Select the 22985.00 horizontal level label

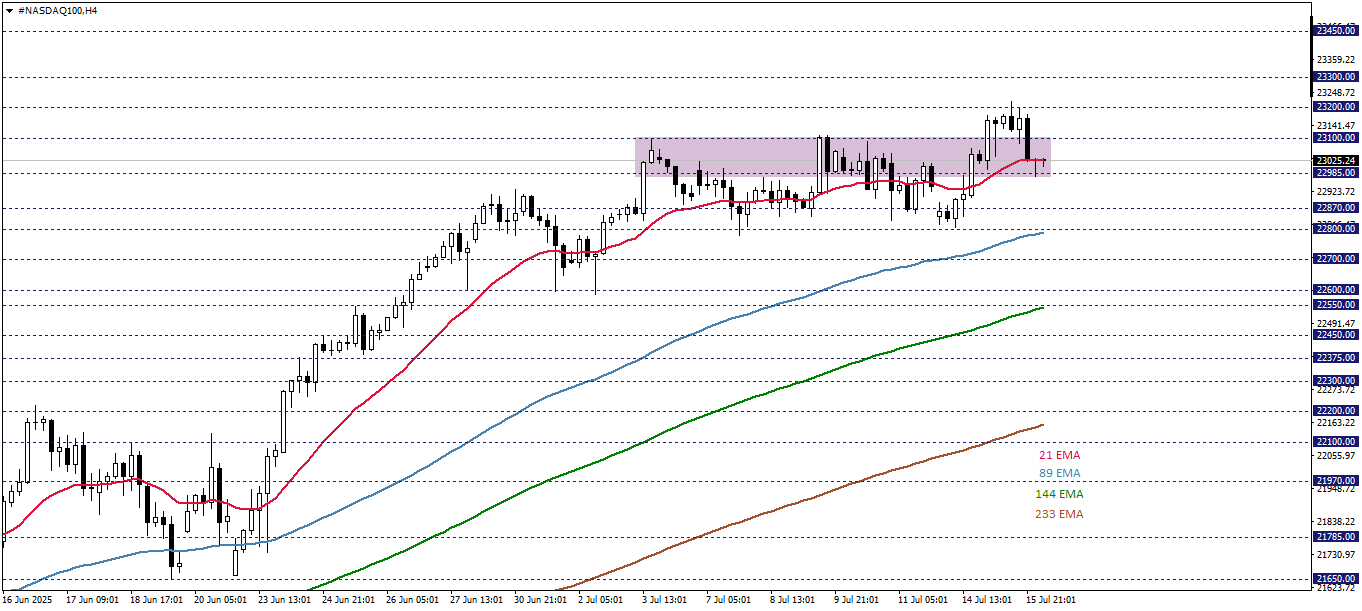click(1336, 172)
